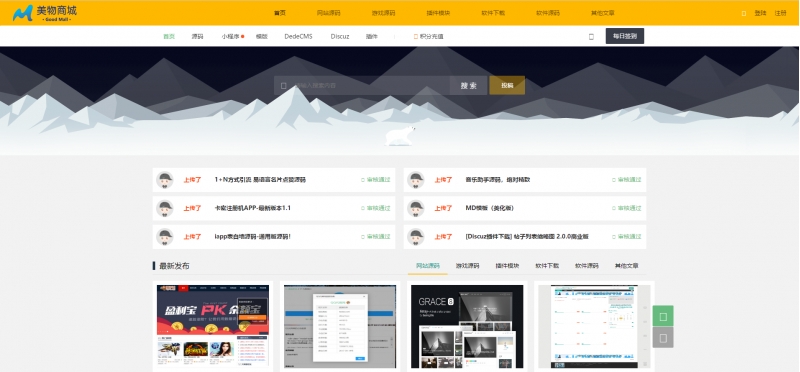This screenshot has height=372, width=800.
Task: Switch to 软件下载 tab under 最新发布
Action: [x=547, y=266]
